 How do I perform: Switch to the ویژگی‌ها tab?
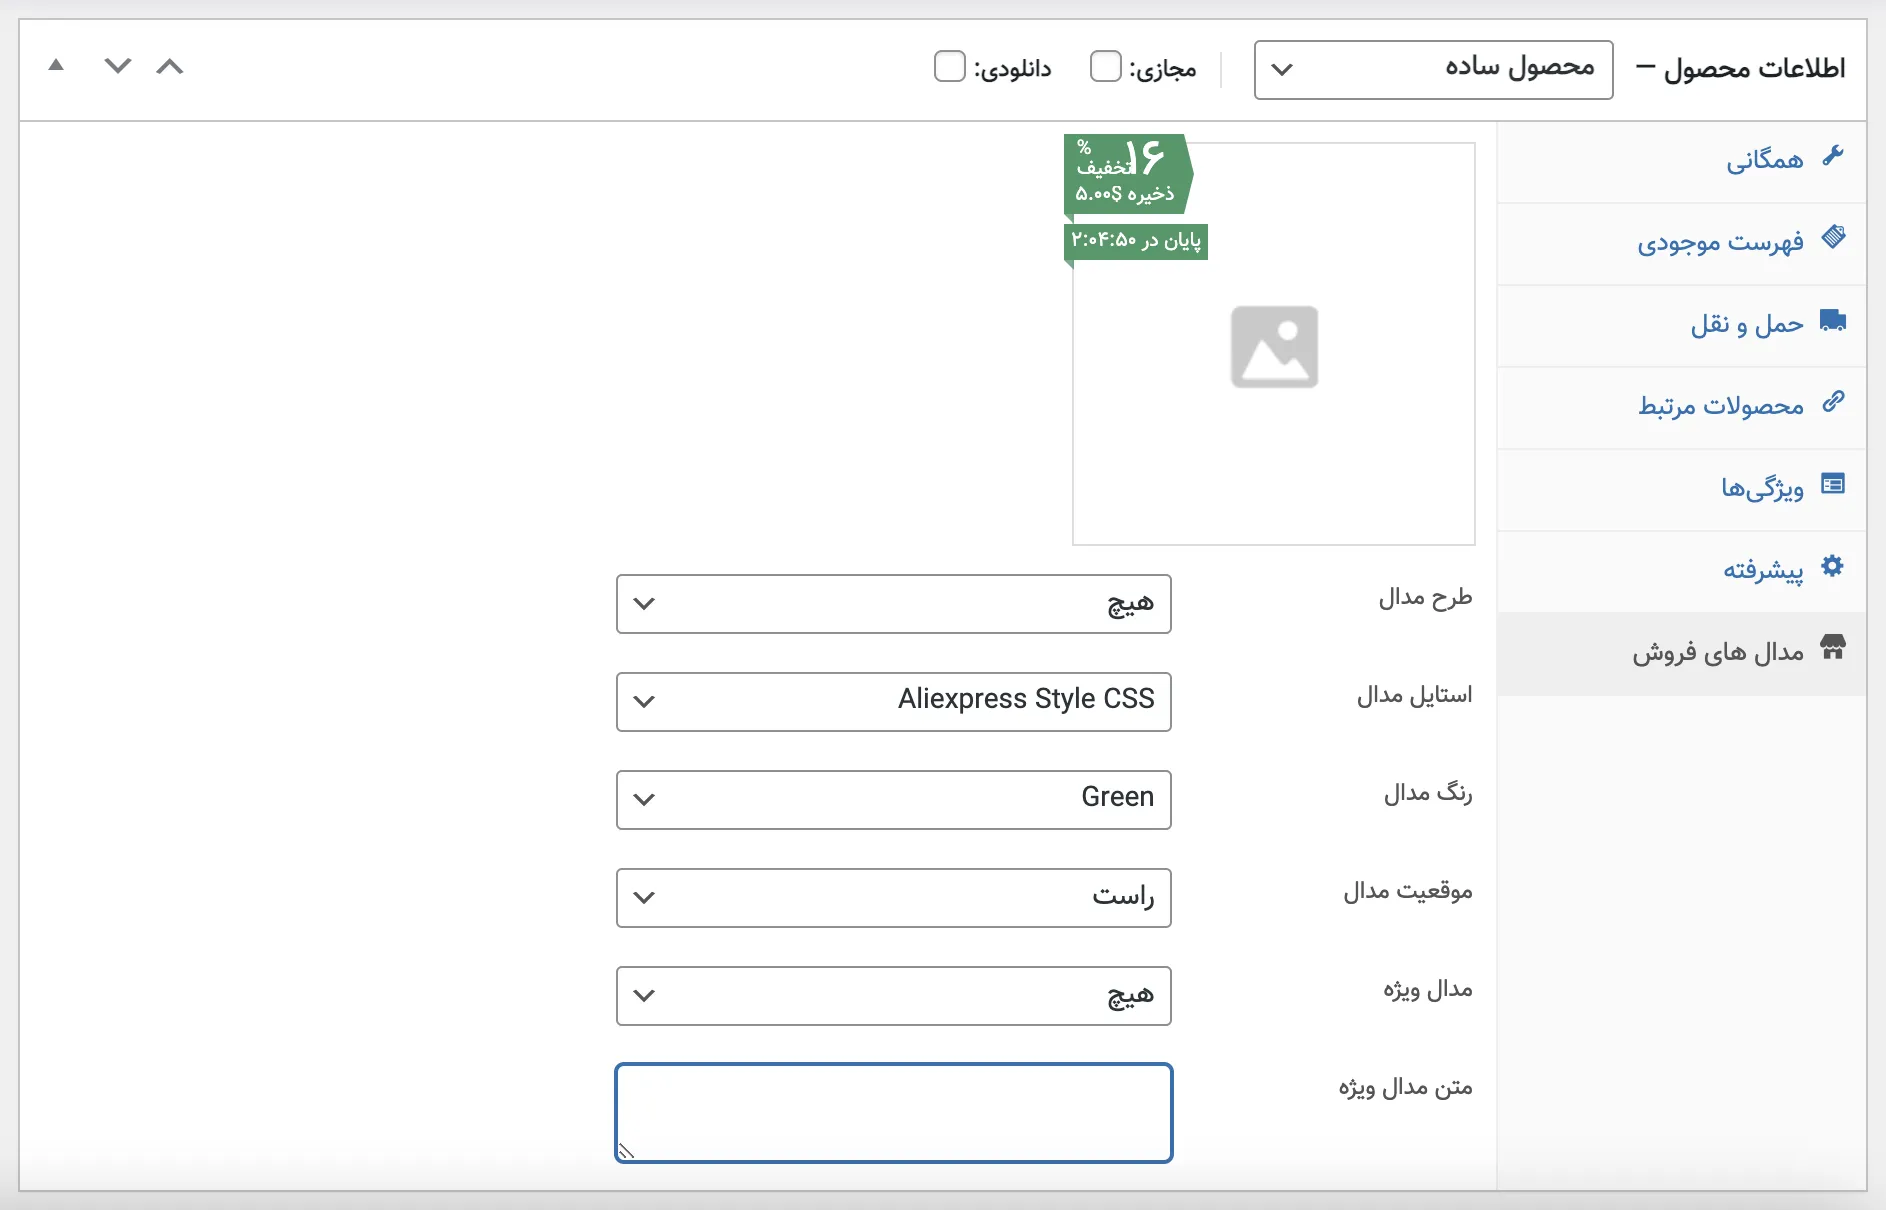click(1682, 490)
